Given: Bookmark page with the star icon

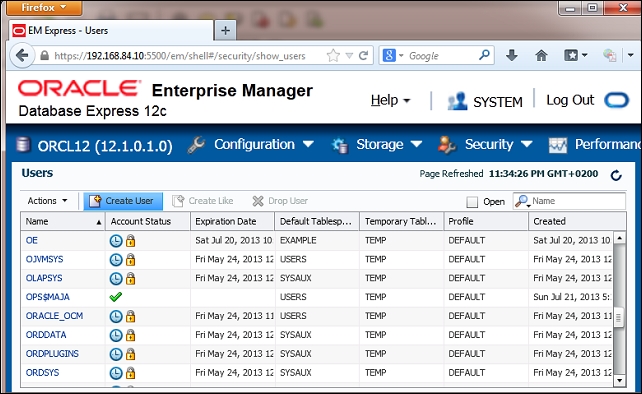Looking at the screenshot, I should (x=333, y=55).
